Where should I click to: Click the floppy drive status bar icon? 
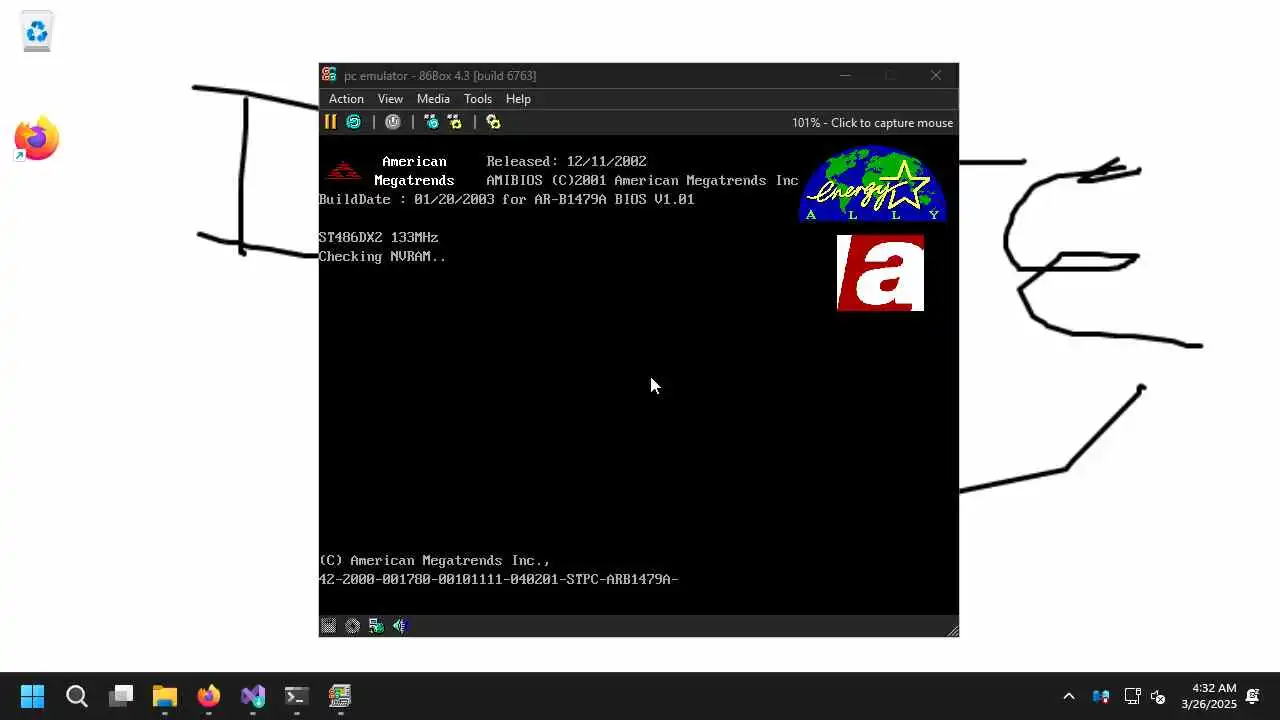click(x=328, y=626)
